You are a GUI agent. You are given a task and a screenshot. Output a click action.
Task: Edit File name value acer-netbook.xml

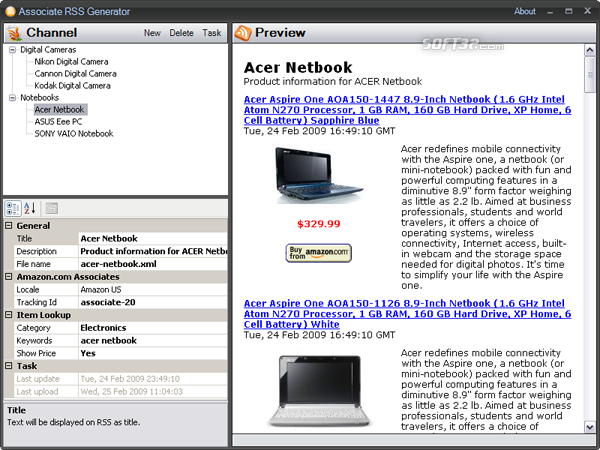click(x=153, y=264)
